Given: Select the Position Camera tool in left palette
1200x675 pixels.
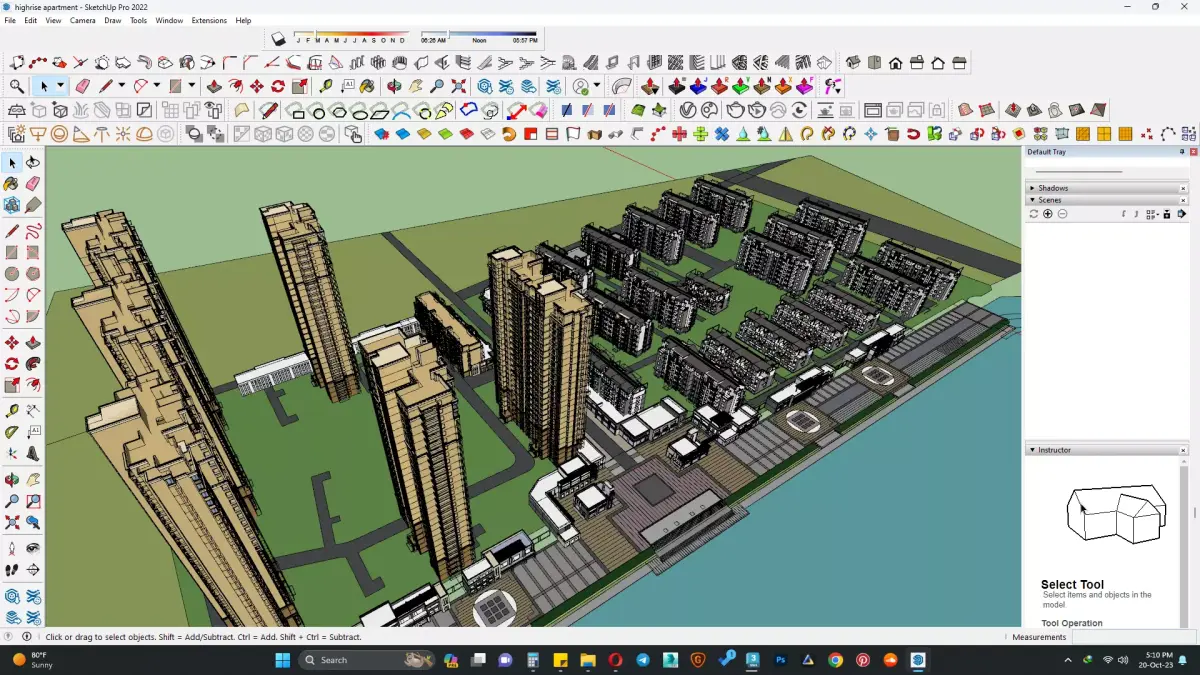Looking at the screenshot, I should click(12, 548).
